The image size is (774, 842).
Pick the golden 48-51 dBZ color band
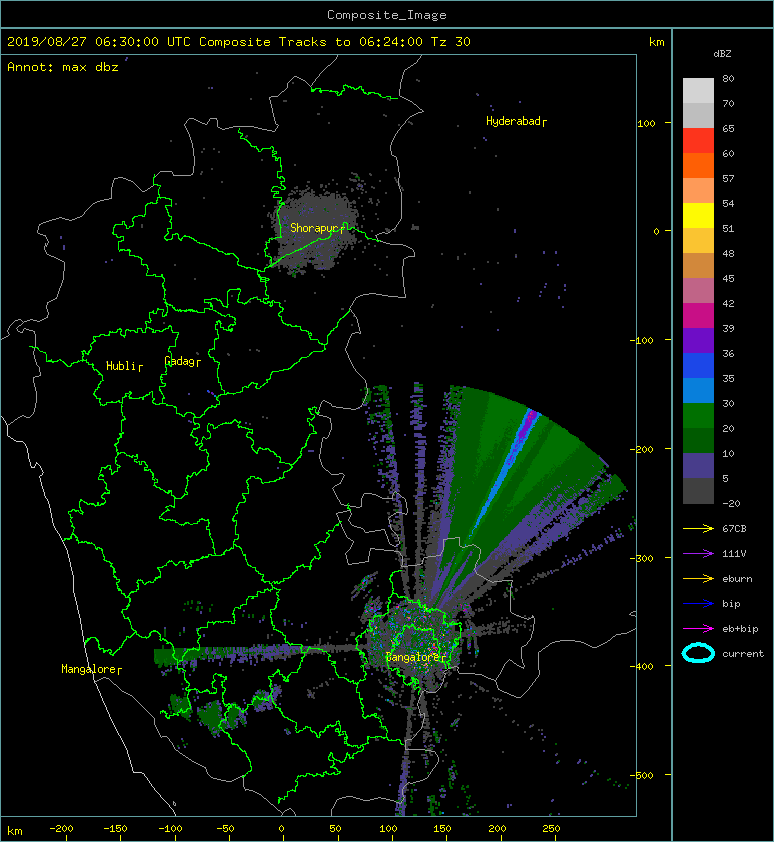coord(698,241)
